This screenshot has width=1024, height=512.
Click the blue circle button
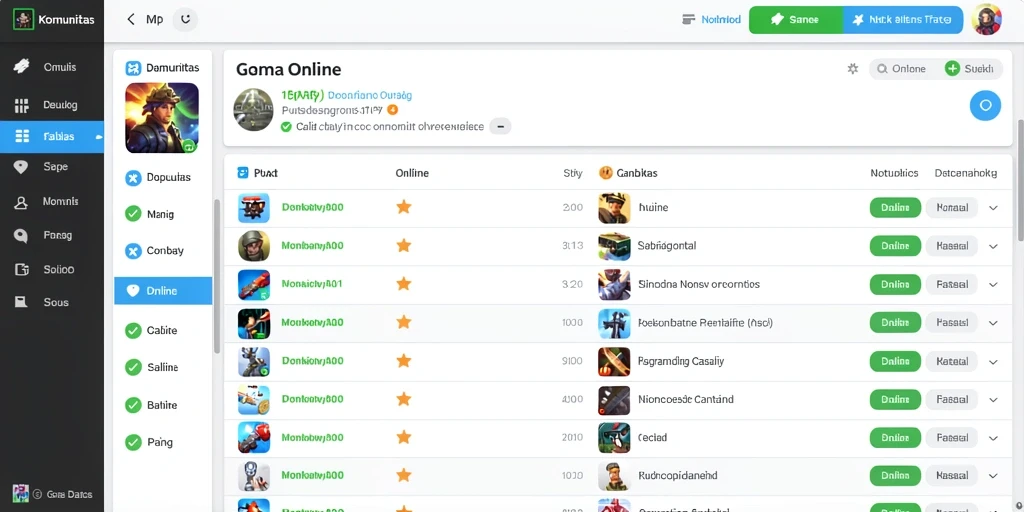click(985, 105)
